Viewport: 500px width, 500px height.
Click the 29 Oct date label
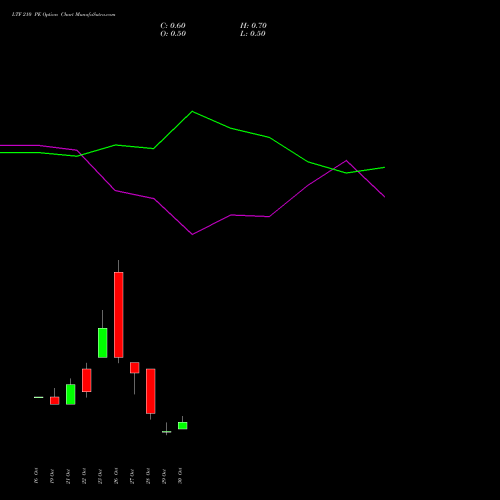point(164,476)
